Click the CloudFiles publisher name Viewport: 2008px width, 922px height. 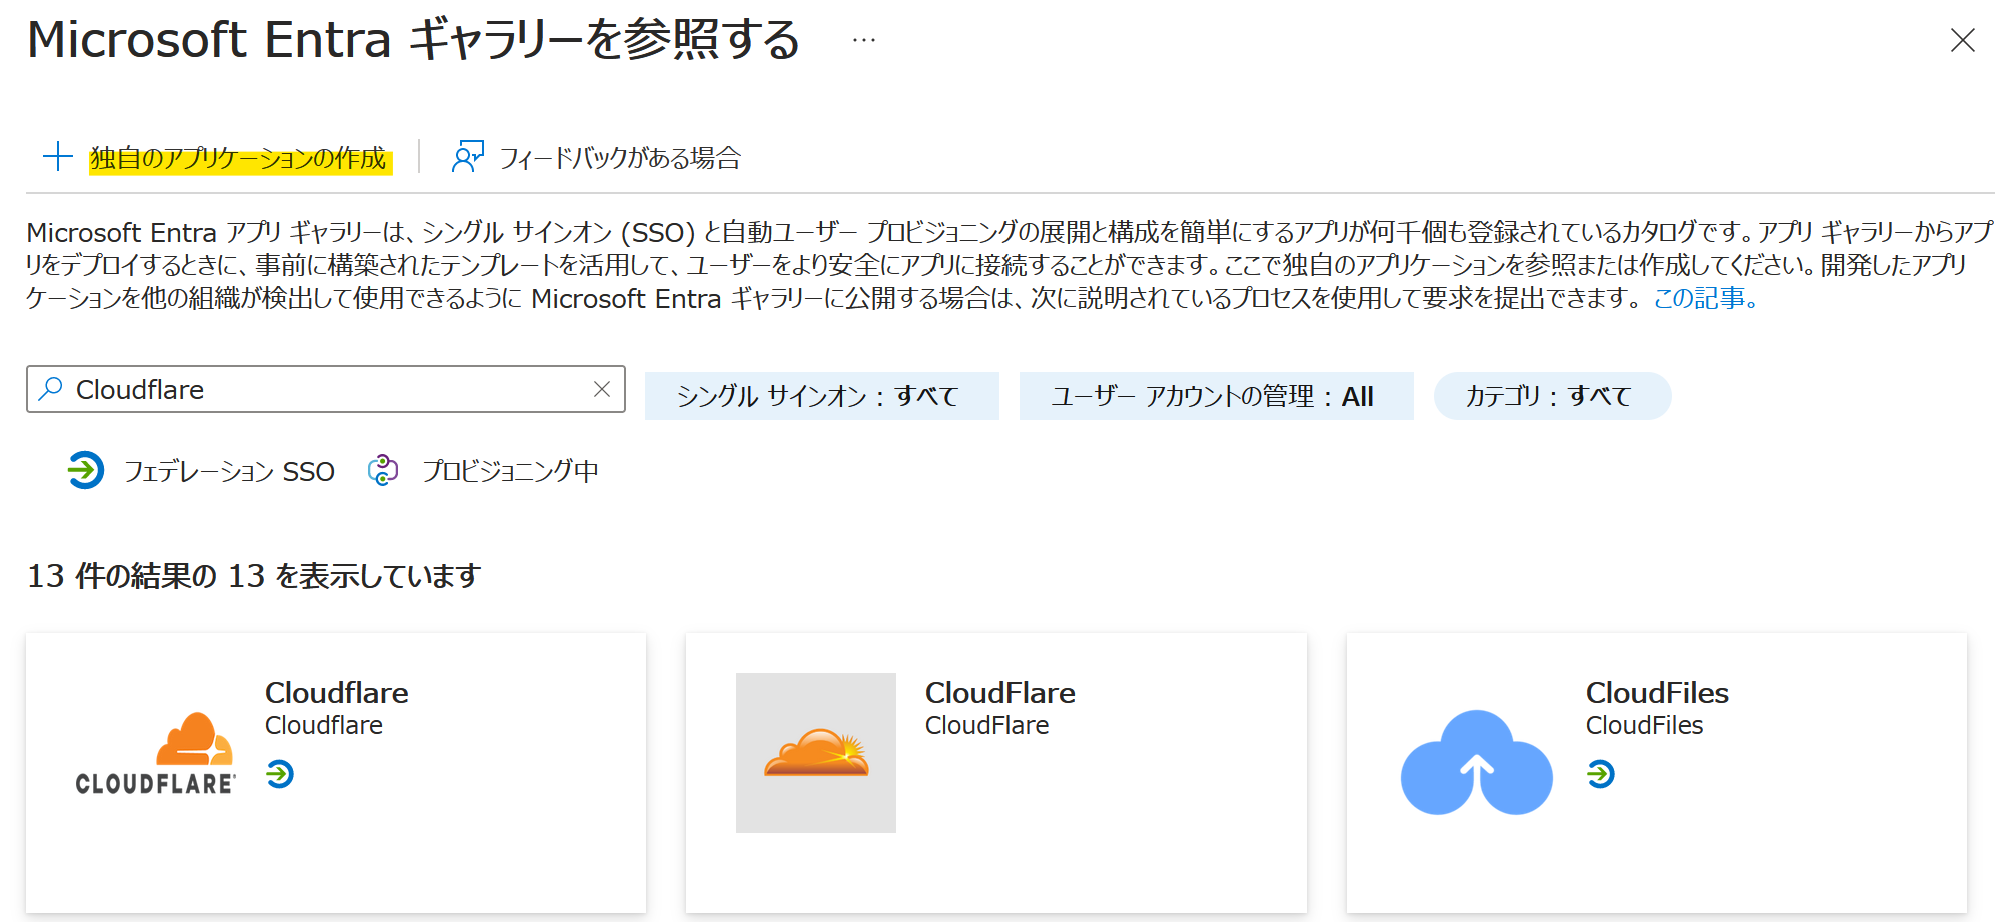[x=1644, y=725]
